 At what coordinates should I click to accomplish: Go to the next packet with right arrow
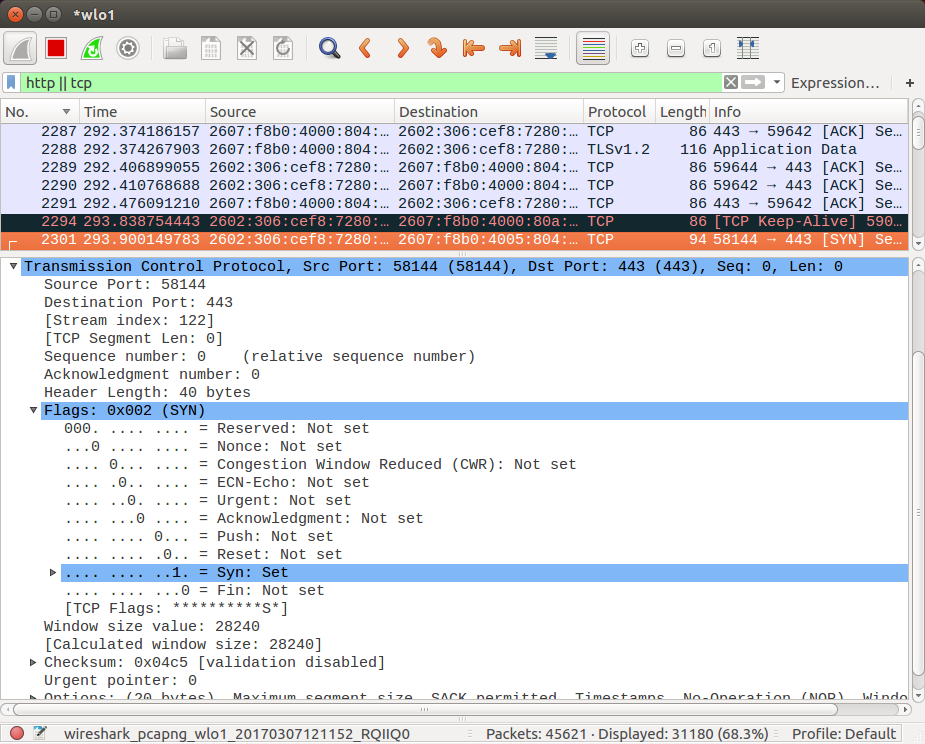(402, 48)
